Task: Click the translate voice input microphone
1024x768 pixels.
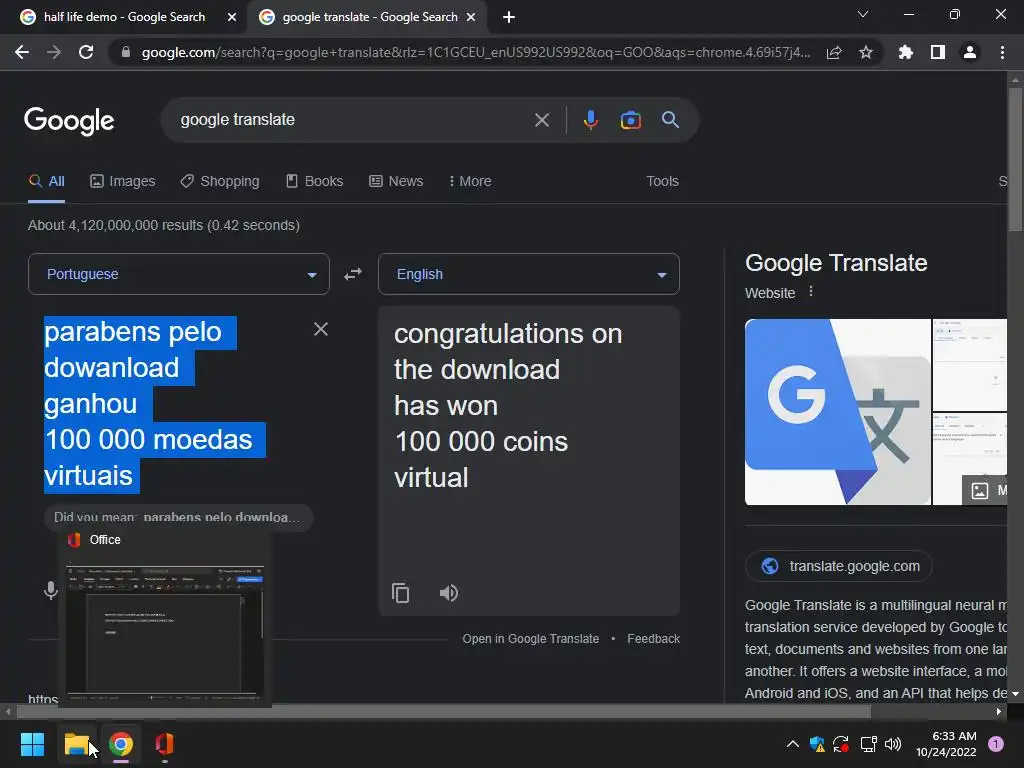Action: pyautogui.click(x=50, y=591)
